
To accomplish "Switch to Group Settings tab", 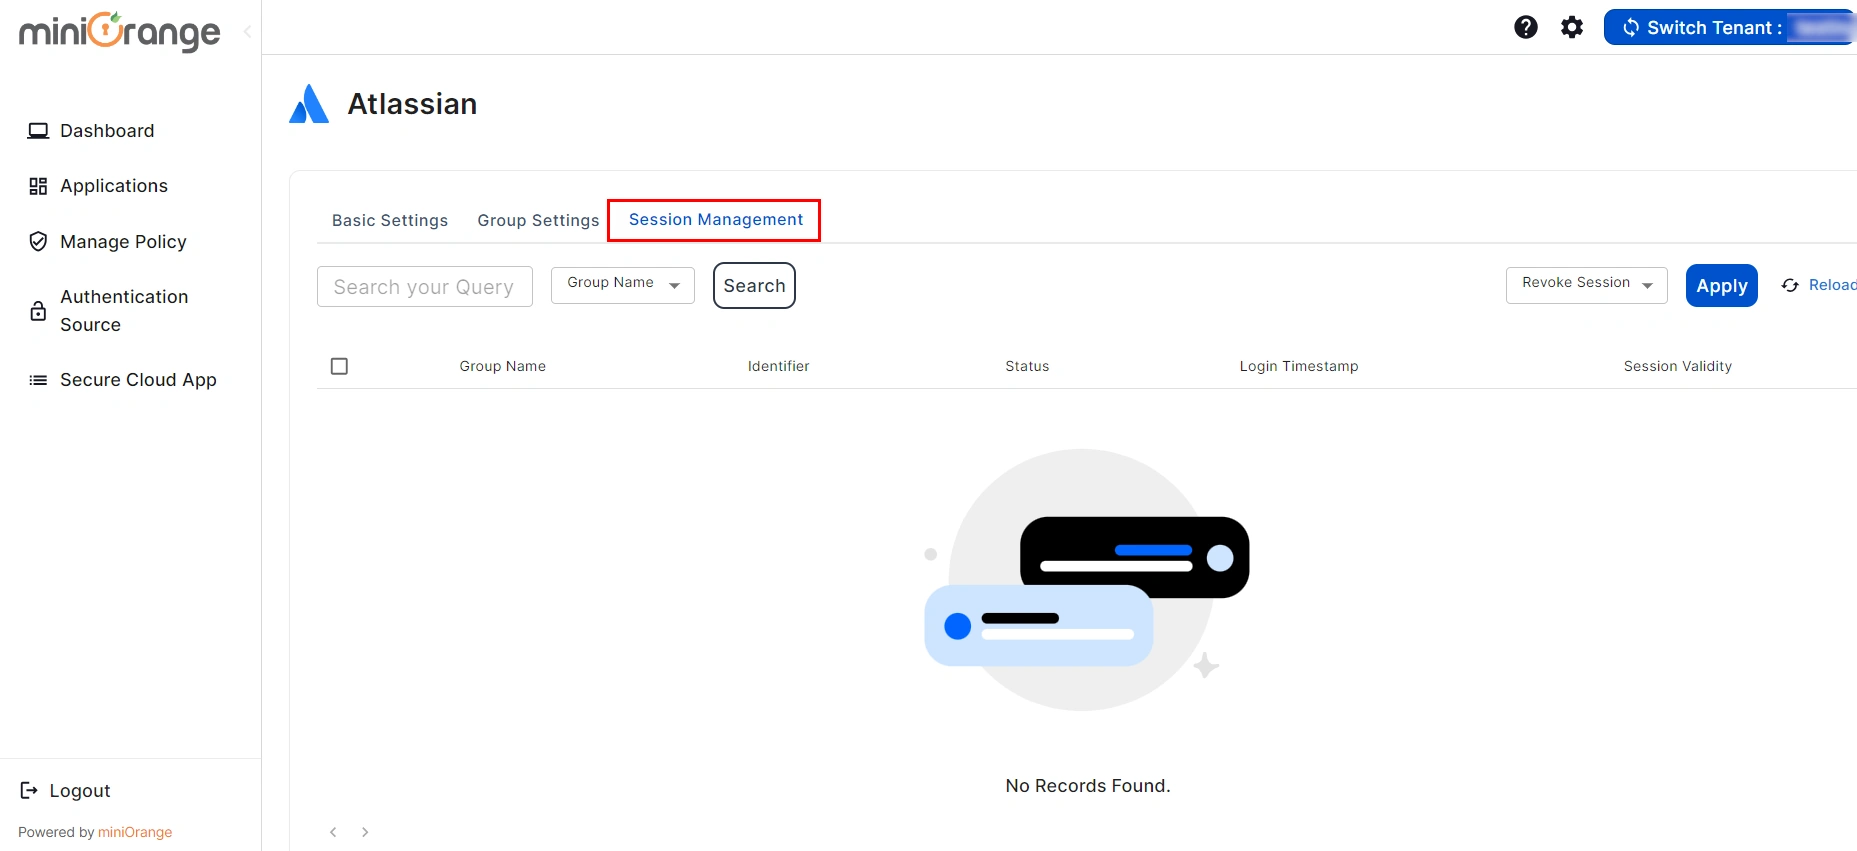I will pyautogui.click(x=538, y=220).
